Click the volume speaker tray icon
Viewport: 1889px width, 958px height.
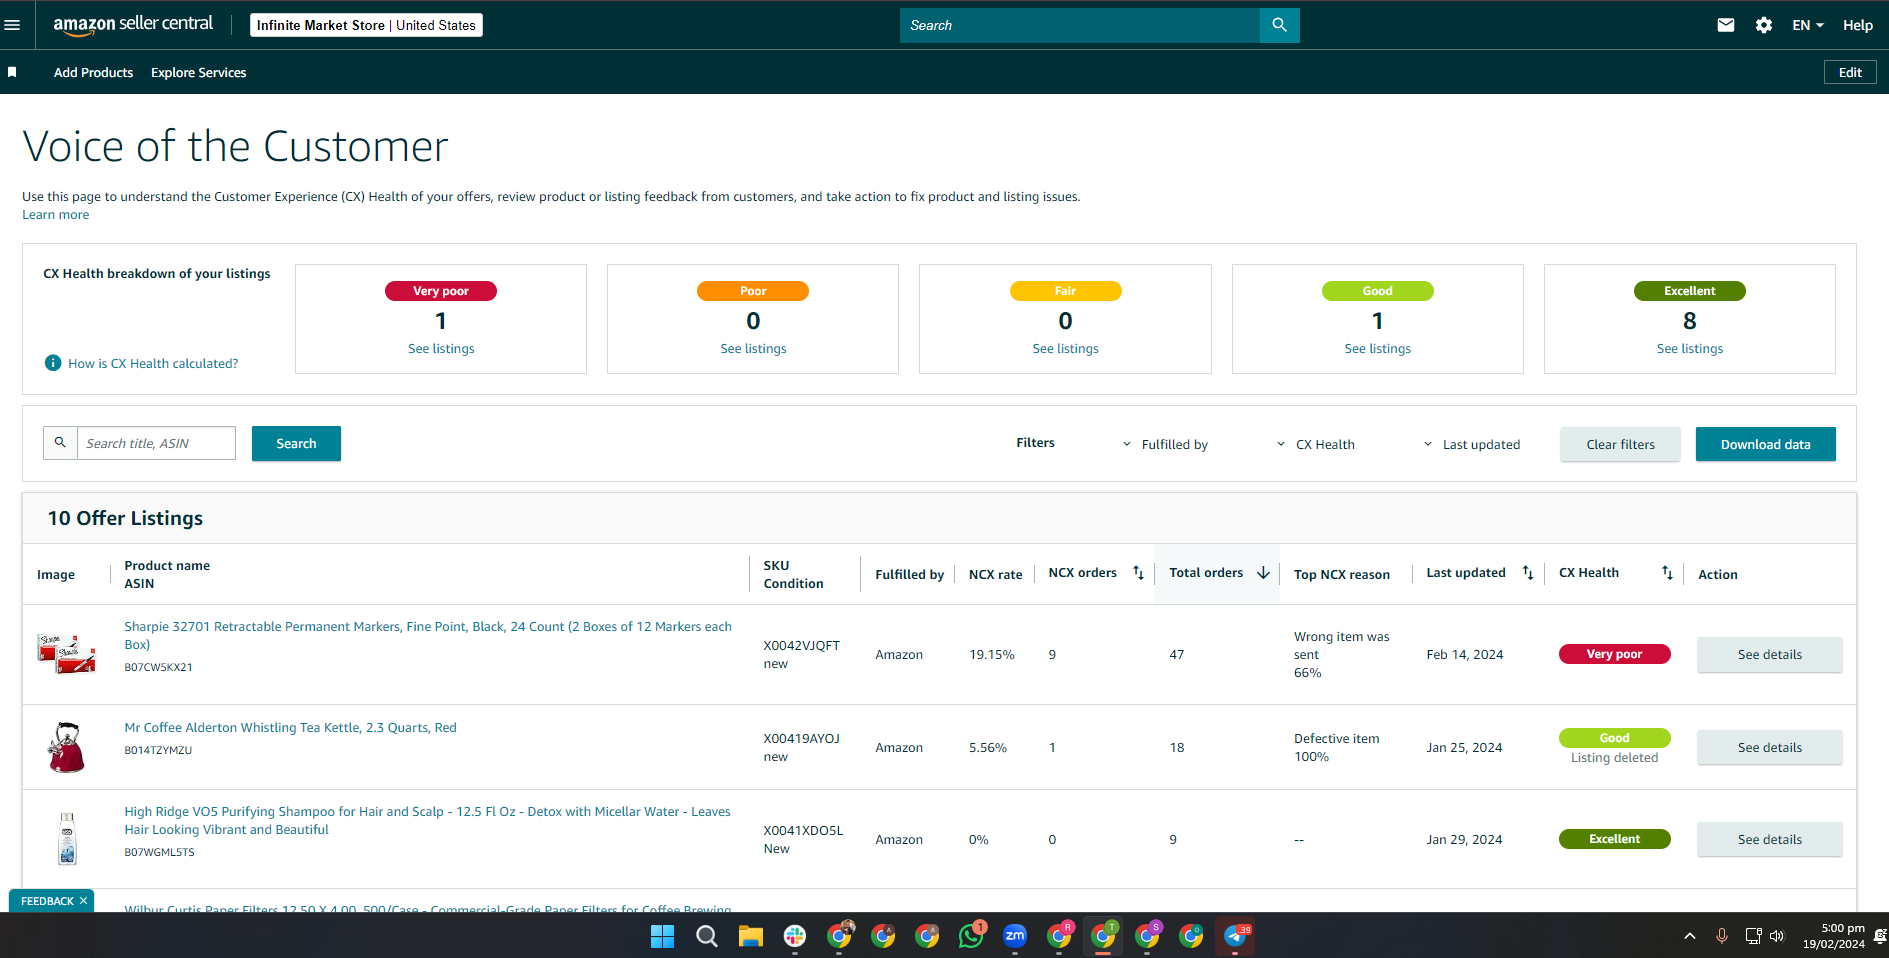[x=1777, y=936]
